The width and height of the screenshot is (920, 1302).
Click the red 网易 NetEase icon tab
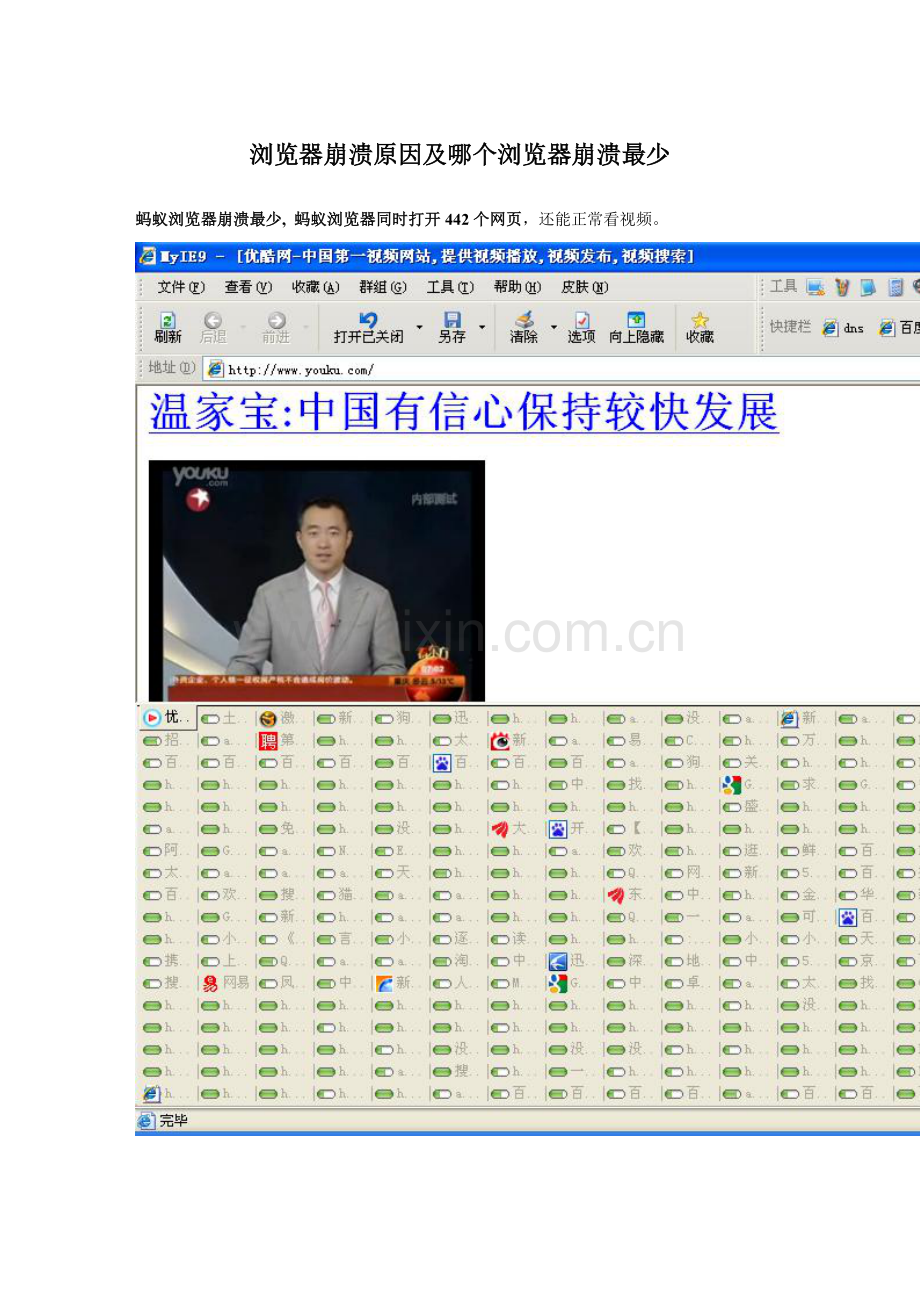(209, 983)
